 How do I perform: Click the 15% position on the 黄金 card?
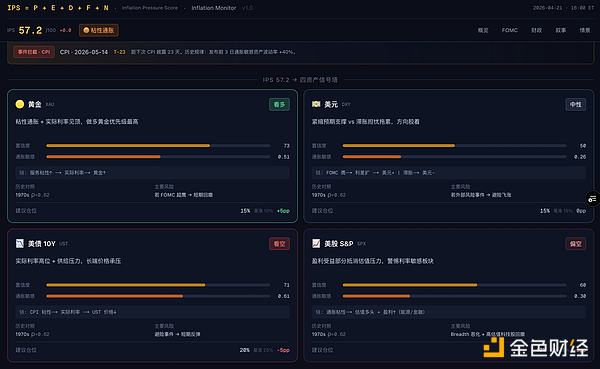click(x=245, y=211)
